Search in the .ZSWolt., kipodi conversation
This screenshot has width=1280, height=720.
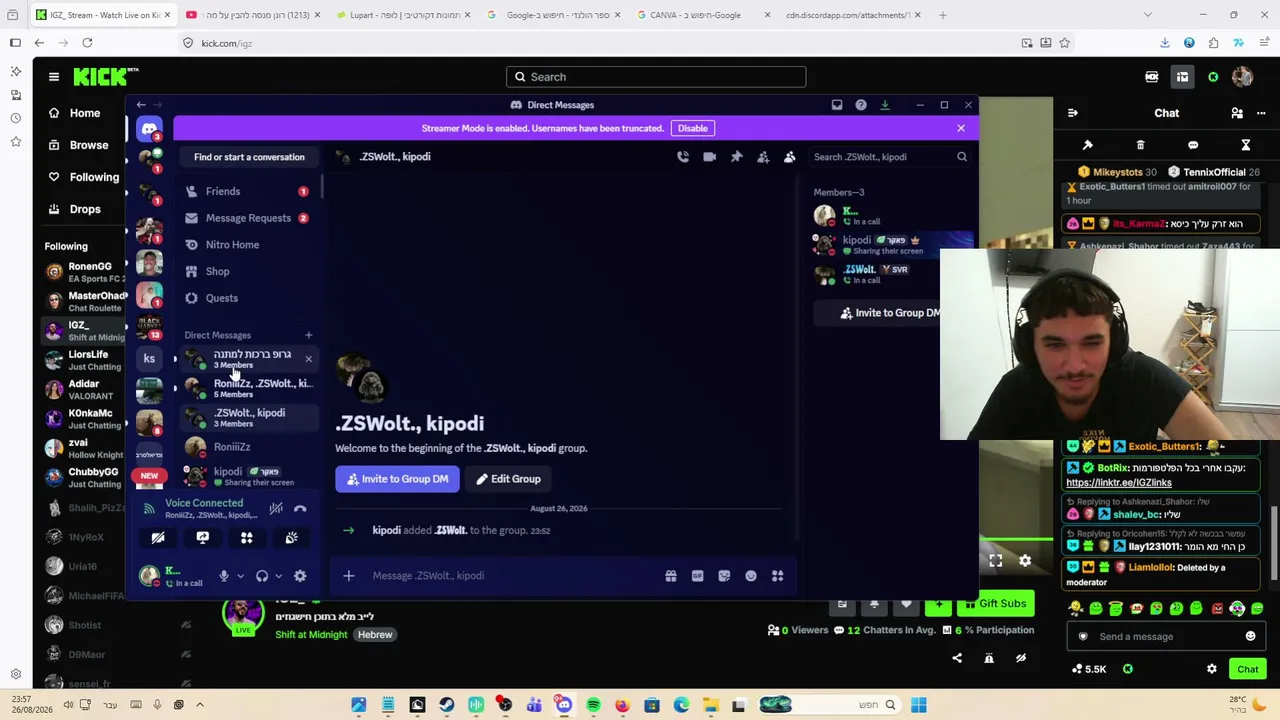point(890,157)
